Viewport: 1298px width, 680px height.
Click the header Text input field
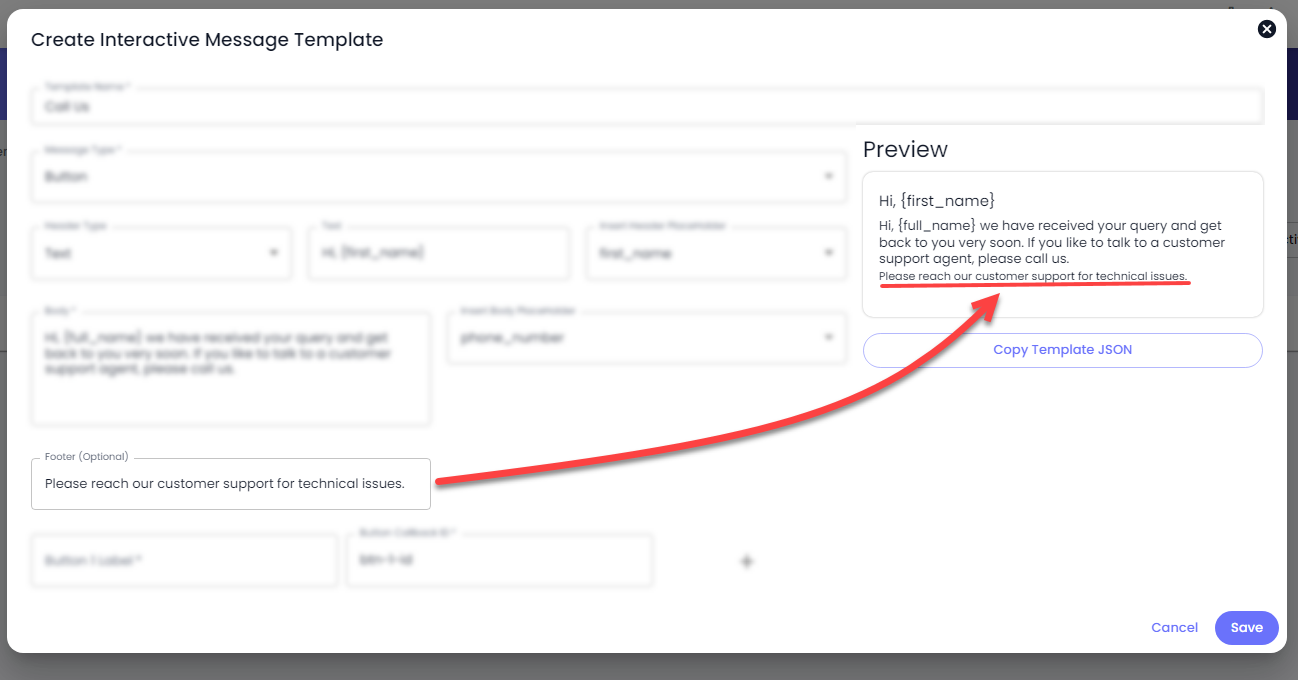[x=438, y=254]
